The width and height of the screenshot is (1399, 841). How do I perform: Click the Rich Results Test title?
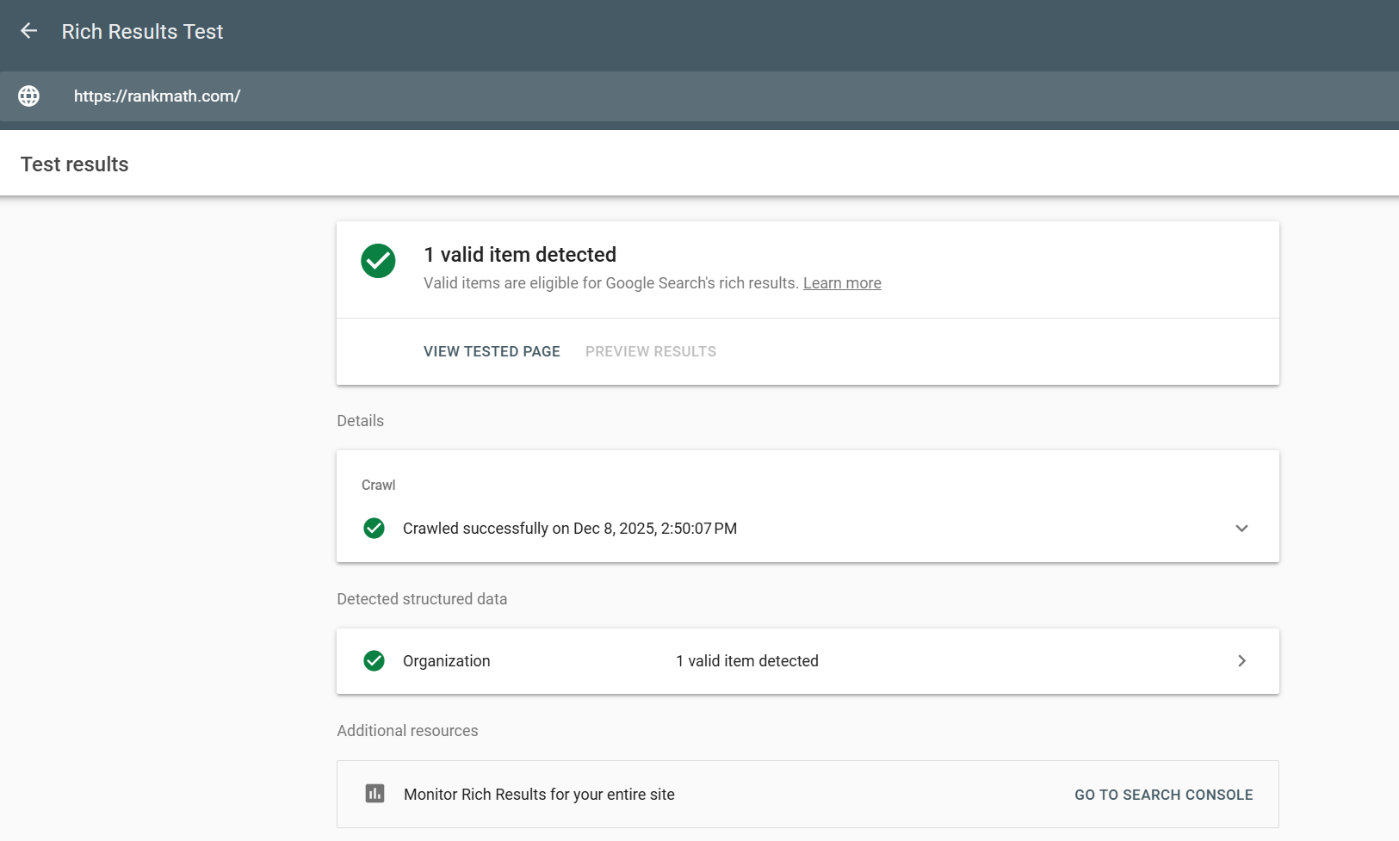pos(142,31)
